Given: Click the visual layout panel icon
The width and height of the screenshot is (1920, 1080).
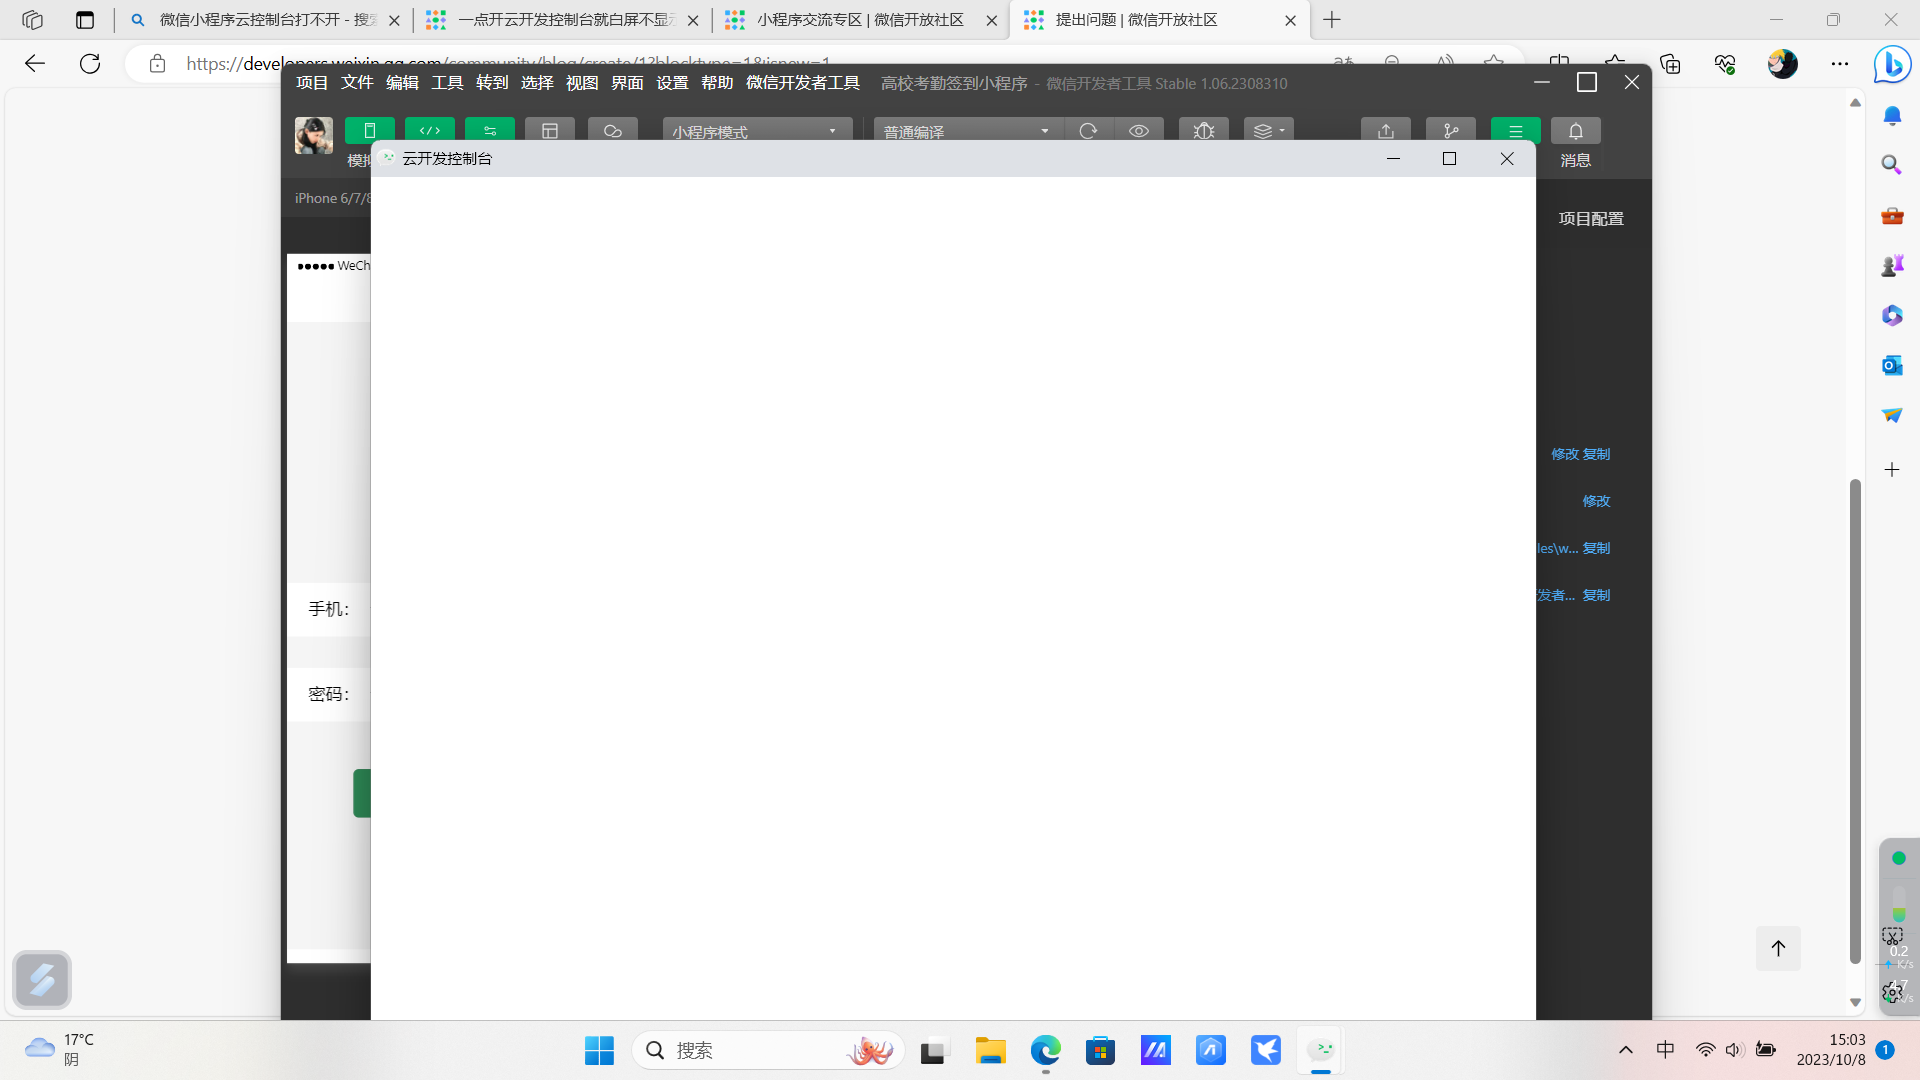Looking at the screenshot, I should pyautogui.click(x=549, y=131).
